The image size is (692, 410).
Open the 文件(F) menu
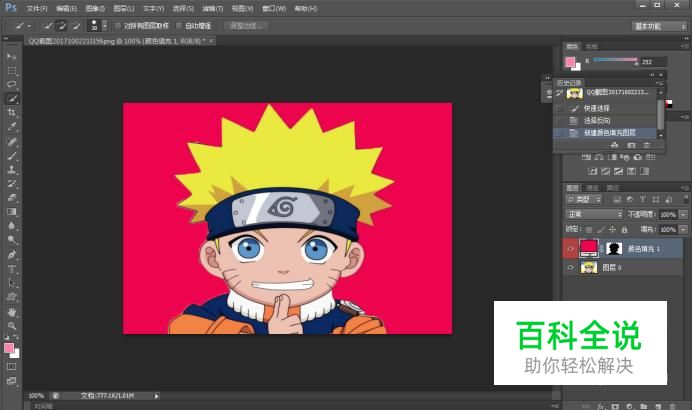[x=37, y=8]
